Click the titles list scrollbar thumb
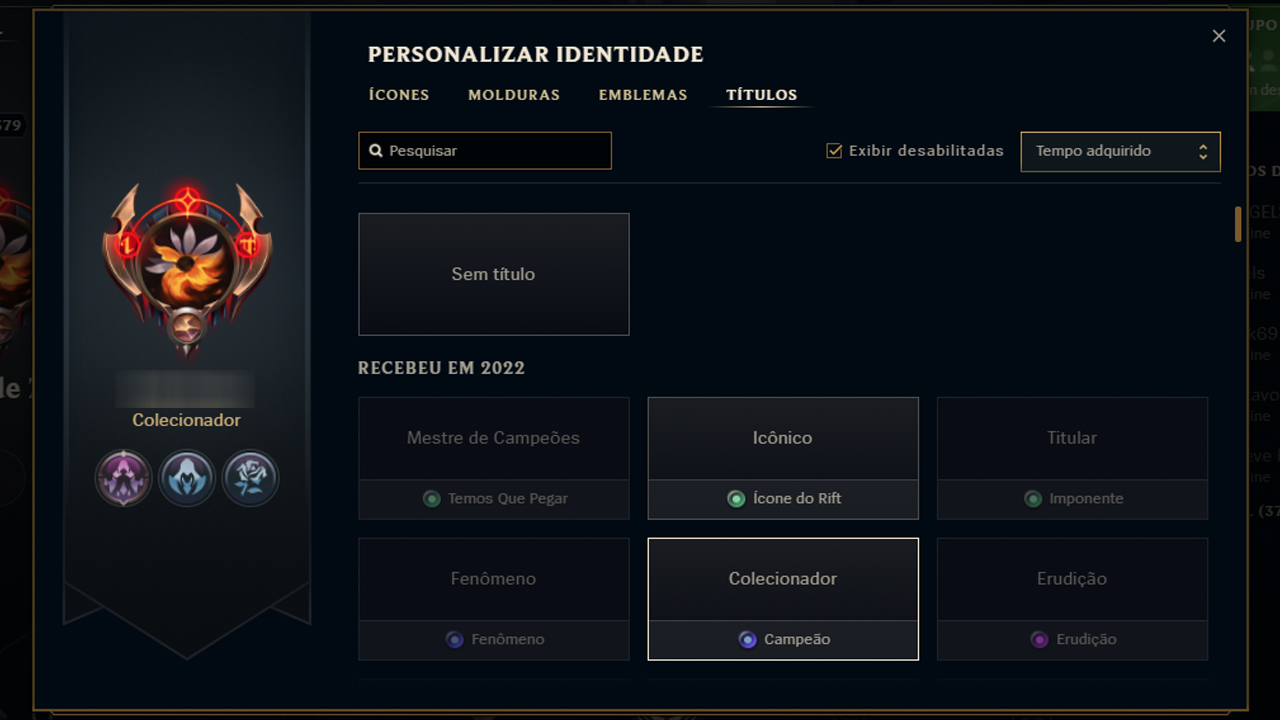Viewport: 1280px width, 720px height. [1238, 224]
